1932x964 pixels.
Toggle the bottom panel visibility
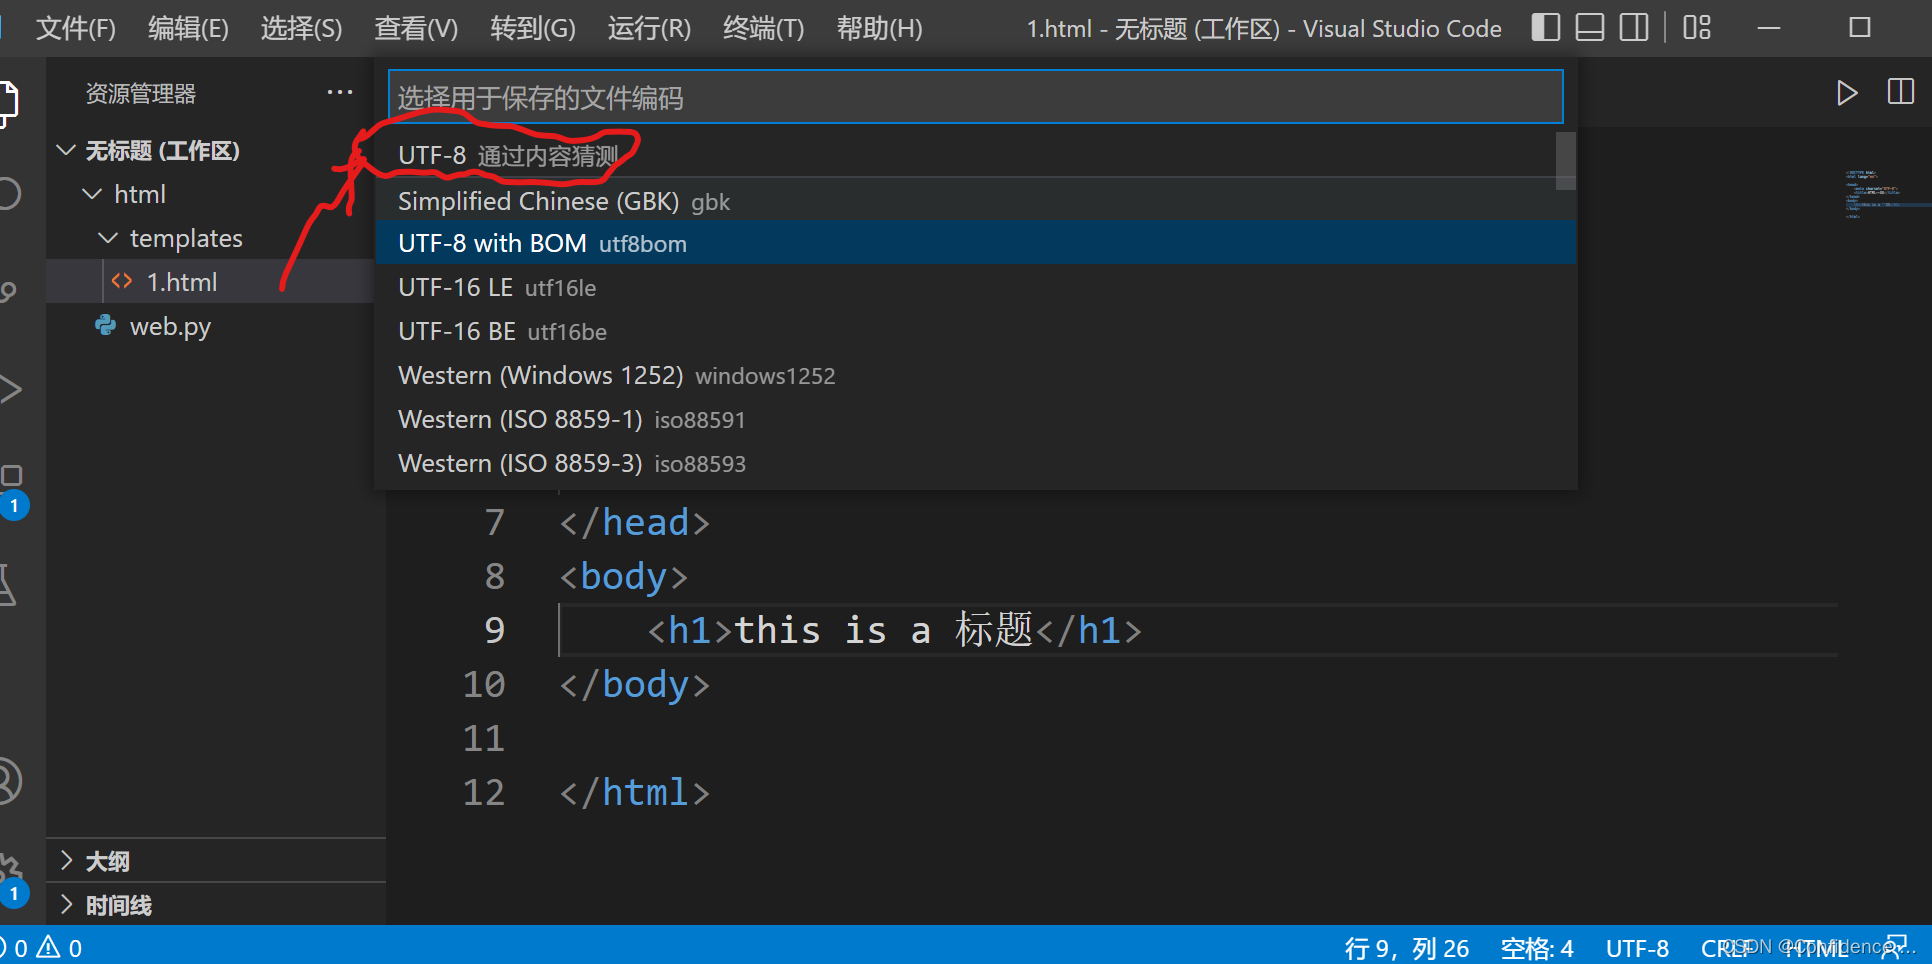pyautogui.click(x=1589, y=28)
